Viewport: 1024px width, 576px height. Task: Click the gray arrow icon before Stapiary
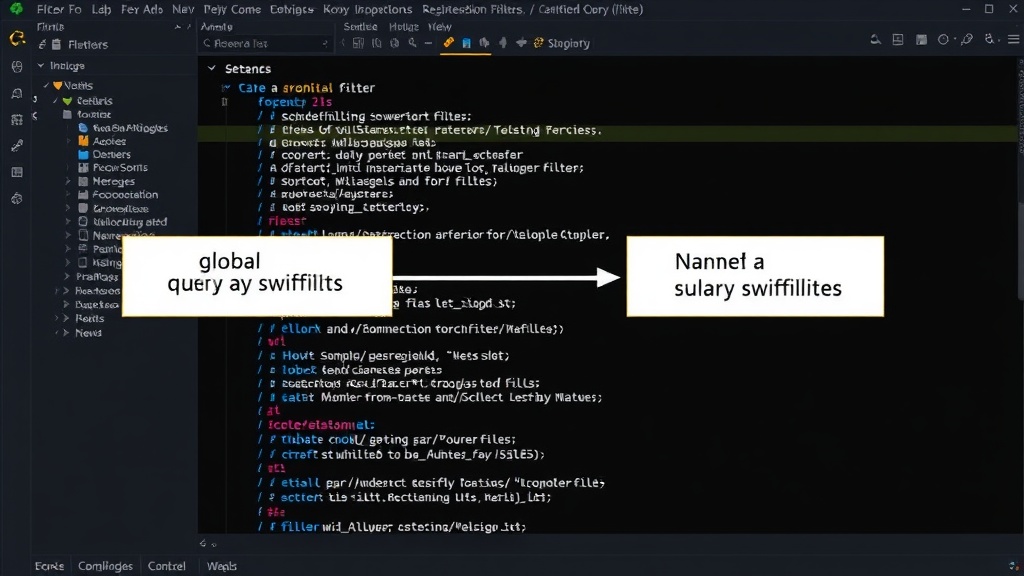[x=521, y=43]
